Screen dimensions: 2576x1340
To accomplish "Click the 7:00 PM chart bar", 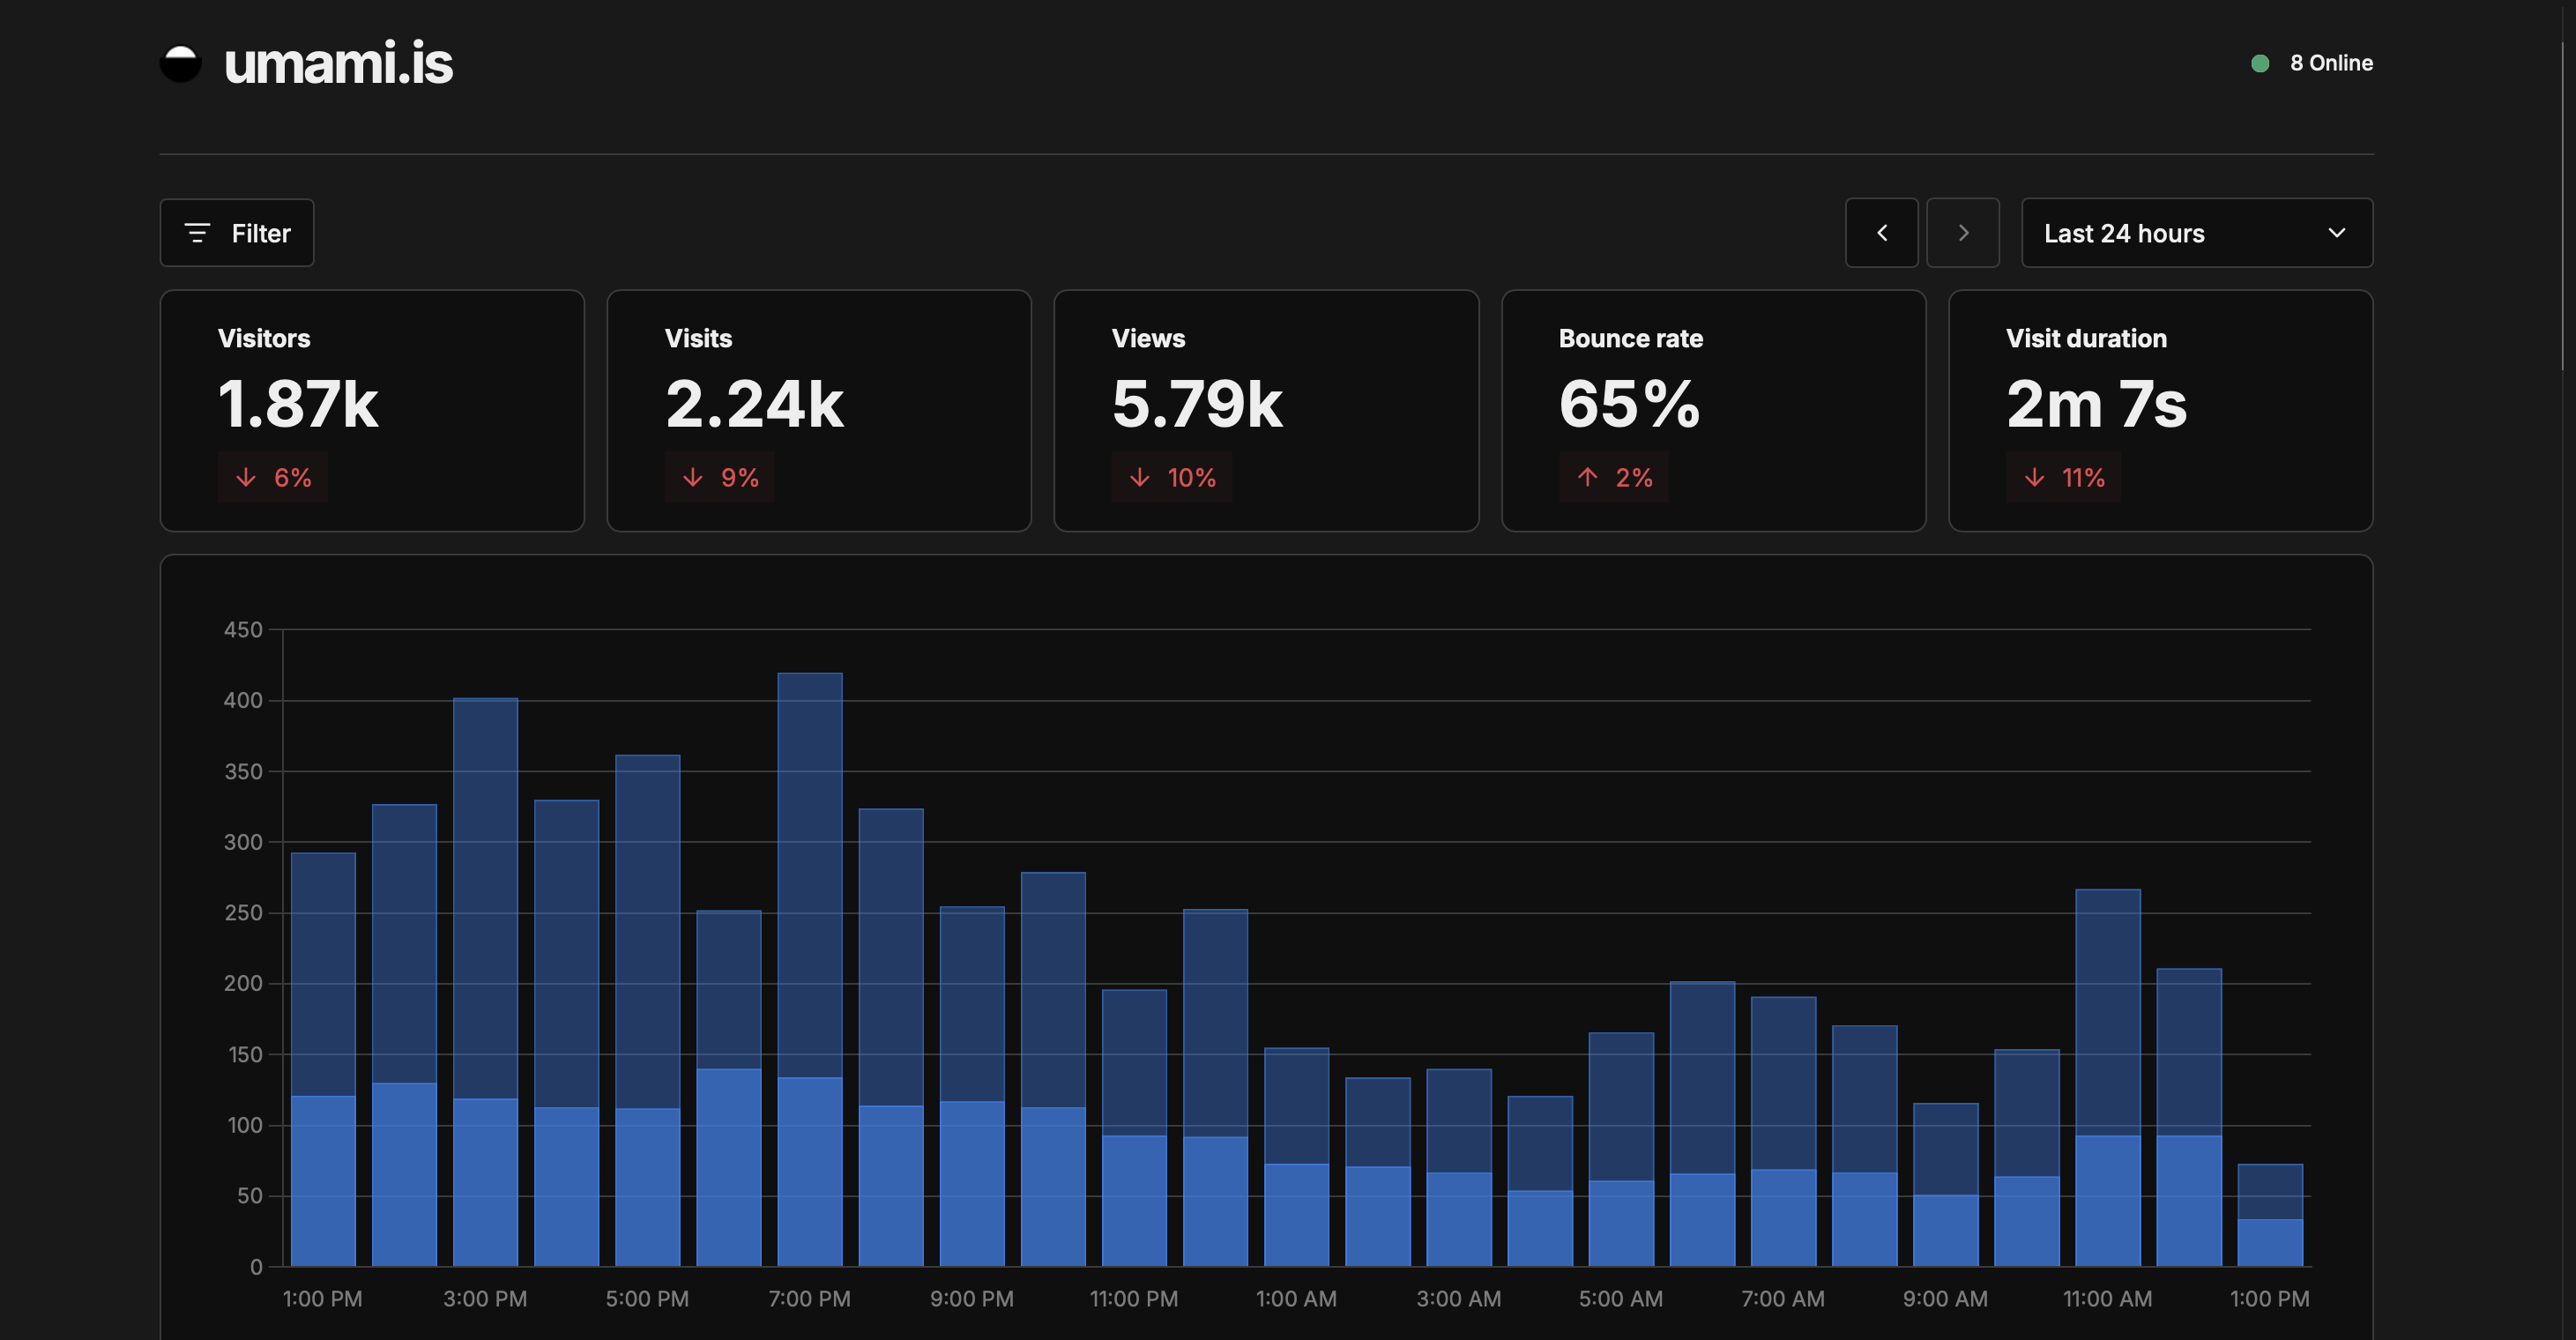I will (809, 970).
